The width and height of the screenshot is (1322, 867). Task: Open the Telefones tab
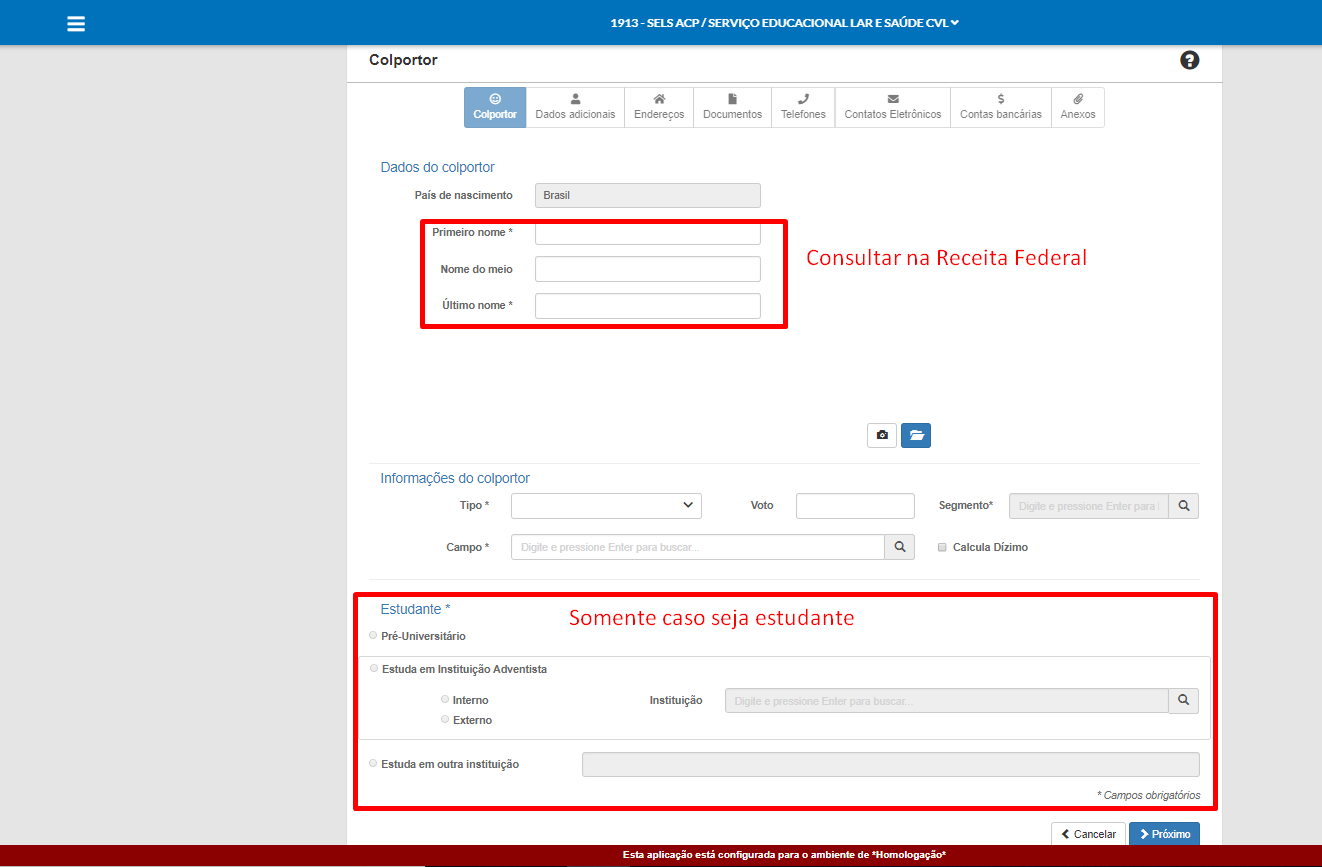[803, 107]
